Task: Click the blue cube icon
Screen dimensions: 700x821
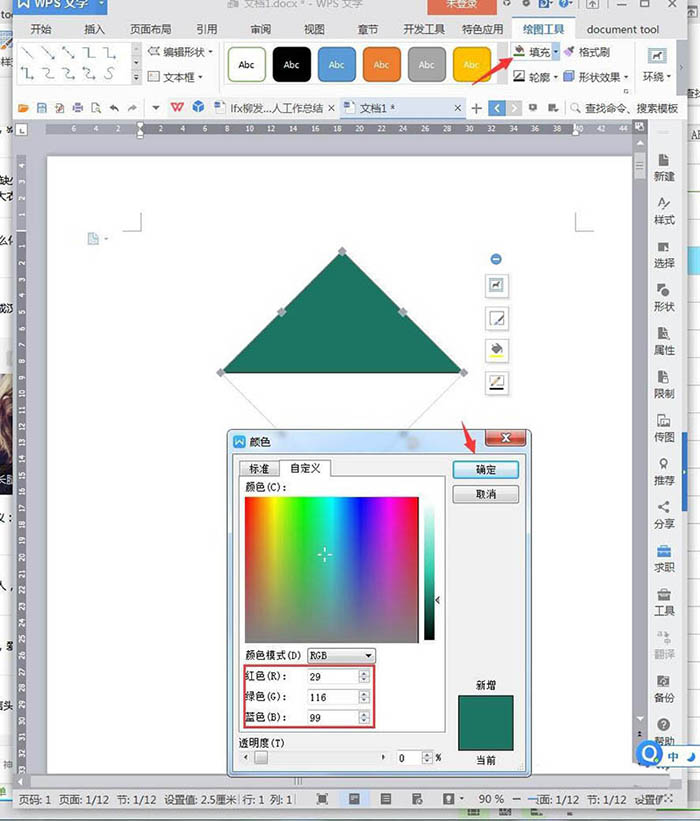Action: click(x=198, y=107)
